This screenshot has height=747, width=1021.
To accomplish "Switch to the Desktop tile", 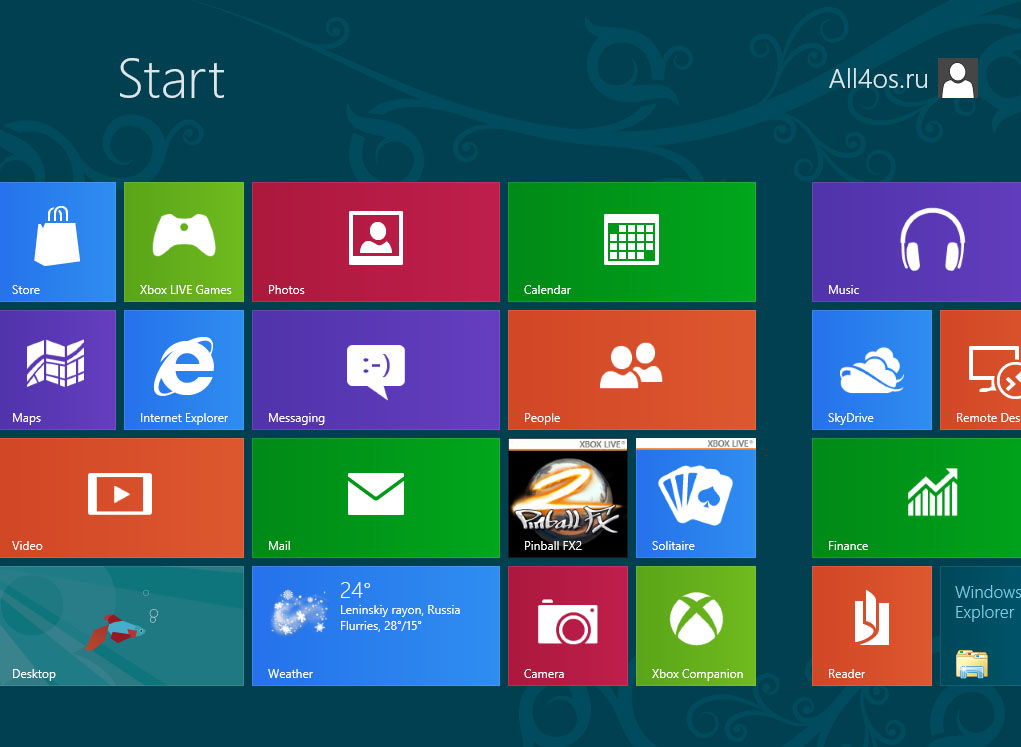I will (122, 626).
